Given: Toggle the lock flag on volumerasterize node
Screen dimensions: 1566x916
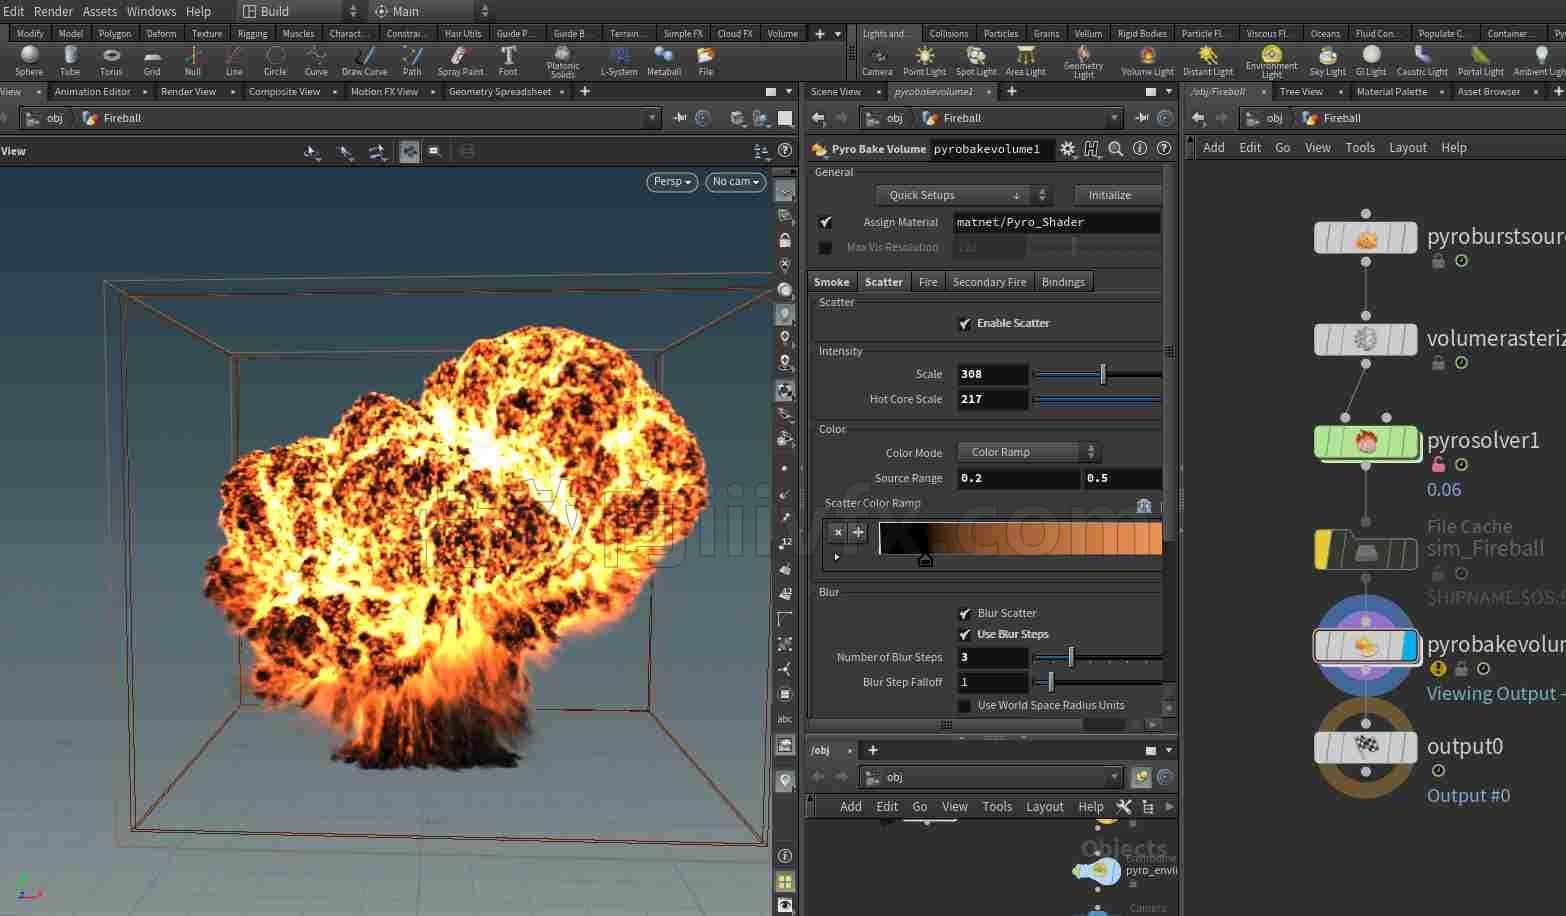Looking at the screenshot, I should click(1438, 363).
